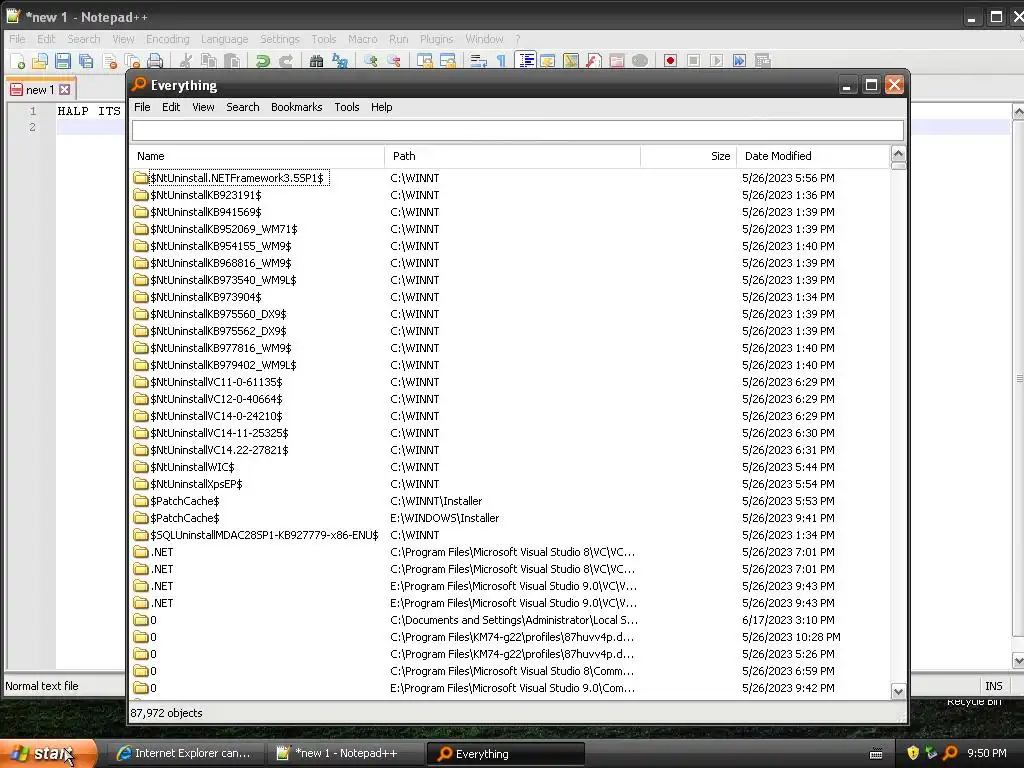Open Notepad++ Plugins menu
The height and width of the screenshot is (768, 1024).
pyautogui.click(x=437, y=39)
